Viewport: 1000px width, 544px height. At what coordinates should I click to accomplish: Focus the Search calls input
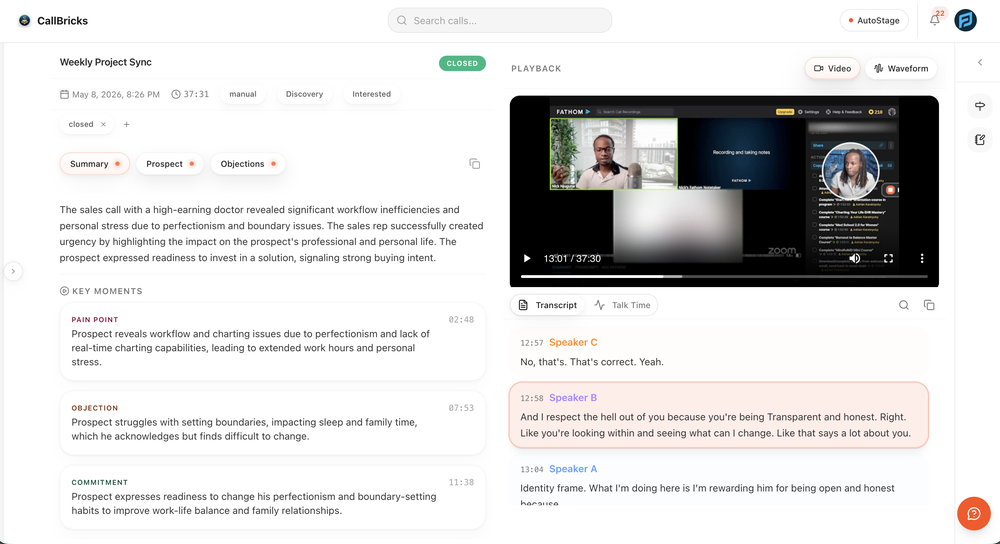pos(499,20)
